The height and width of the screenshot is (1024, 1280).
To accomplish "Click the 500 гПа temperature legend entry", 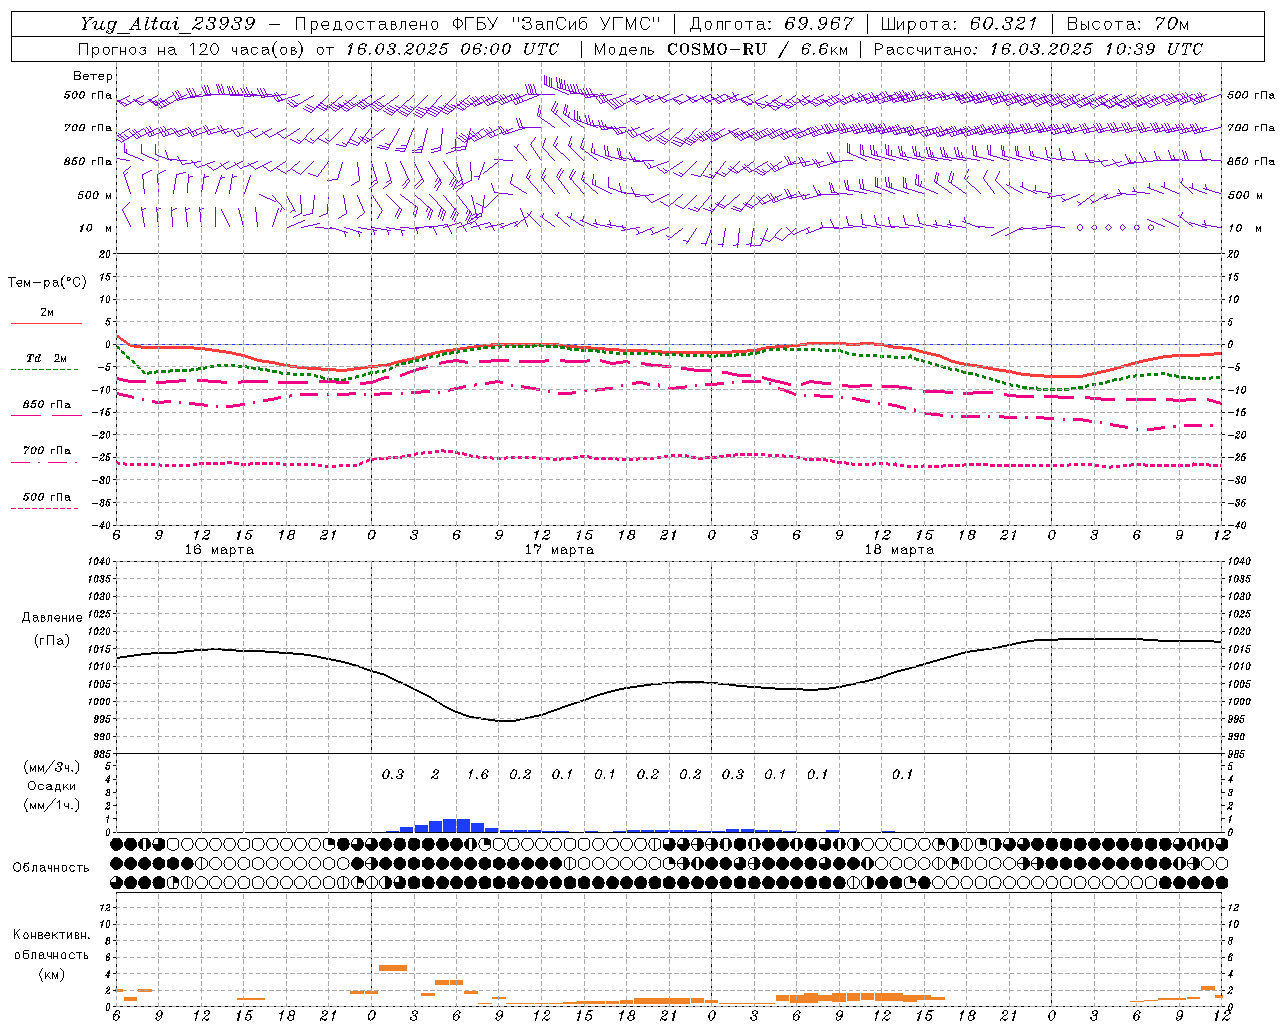I will click(47, 497).
